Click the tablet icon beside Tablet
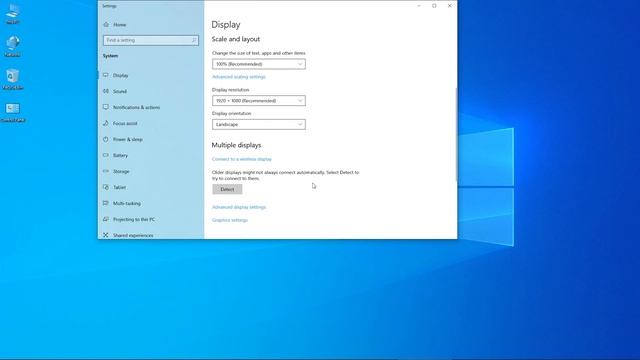 106,187
